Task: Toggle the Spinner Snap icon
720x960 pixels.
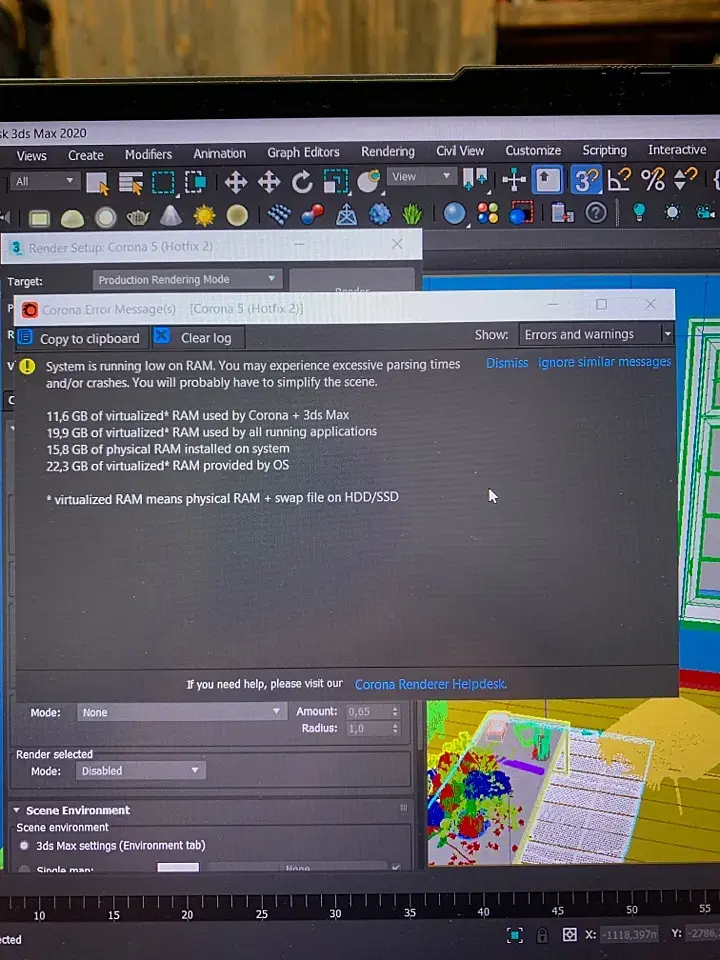Action: point(684,179)
